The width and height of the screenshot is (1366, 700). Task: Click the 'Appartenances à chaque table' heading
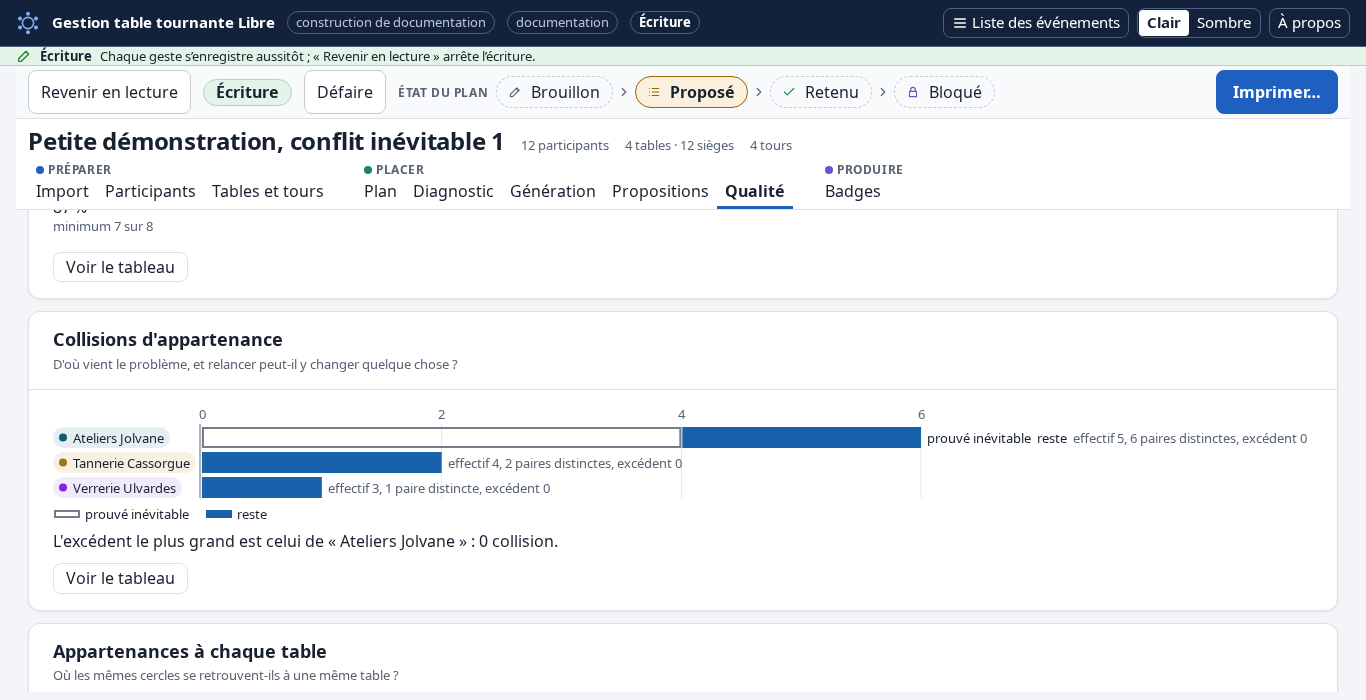(190, 651)
